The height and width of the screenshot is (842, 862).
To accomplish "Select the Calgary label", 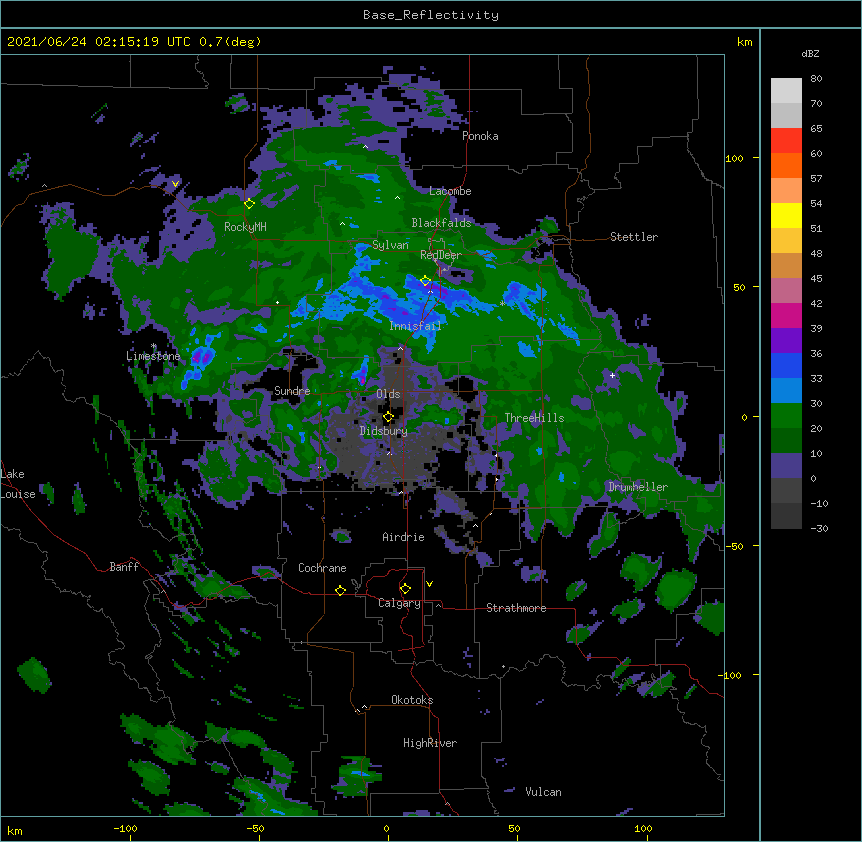I will (399, 603).
